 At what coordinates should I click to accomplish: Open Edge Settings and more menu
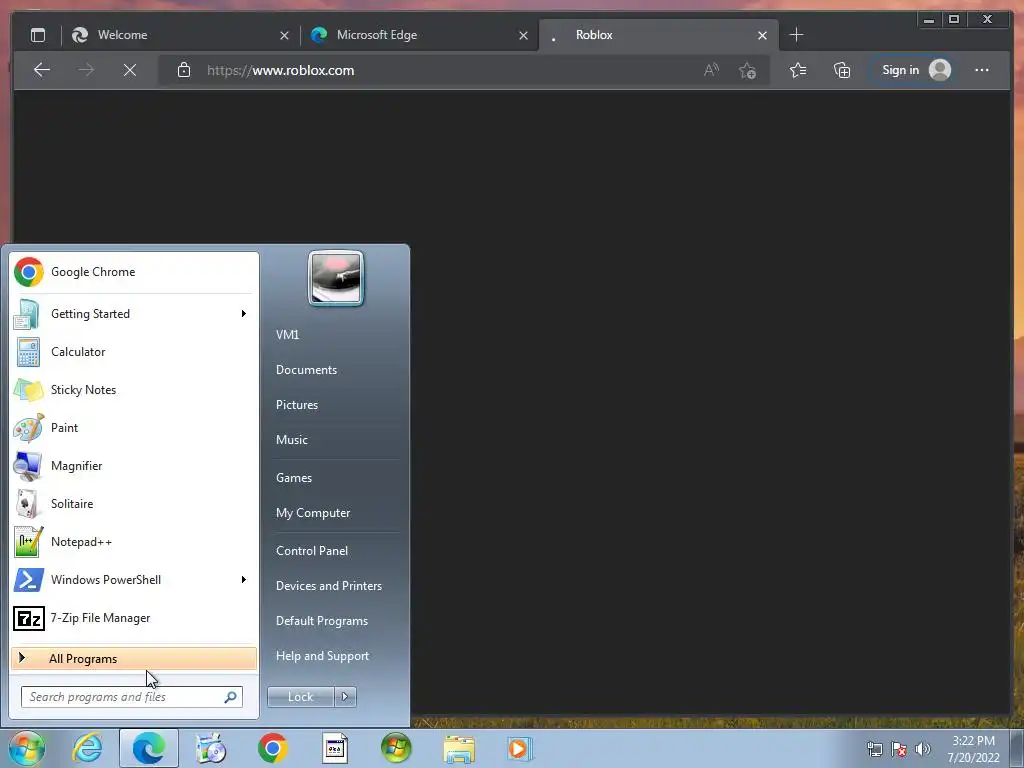tap(982, 70)
